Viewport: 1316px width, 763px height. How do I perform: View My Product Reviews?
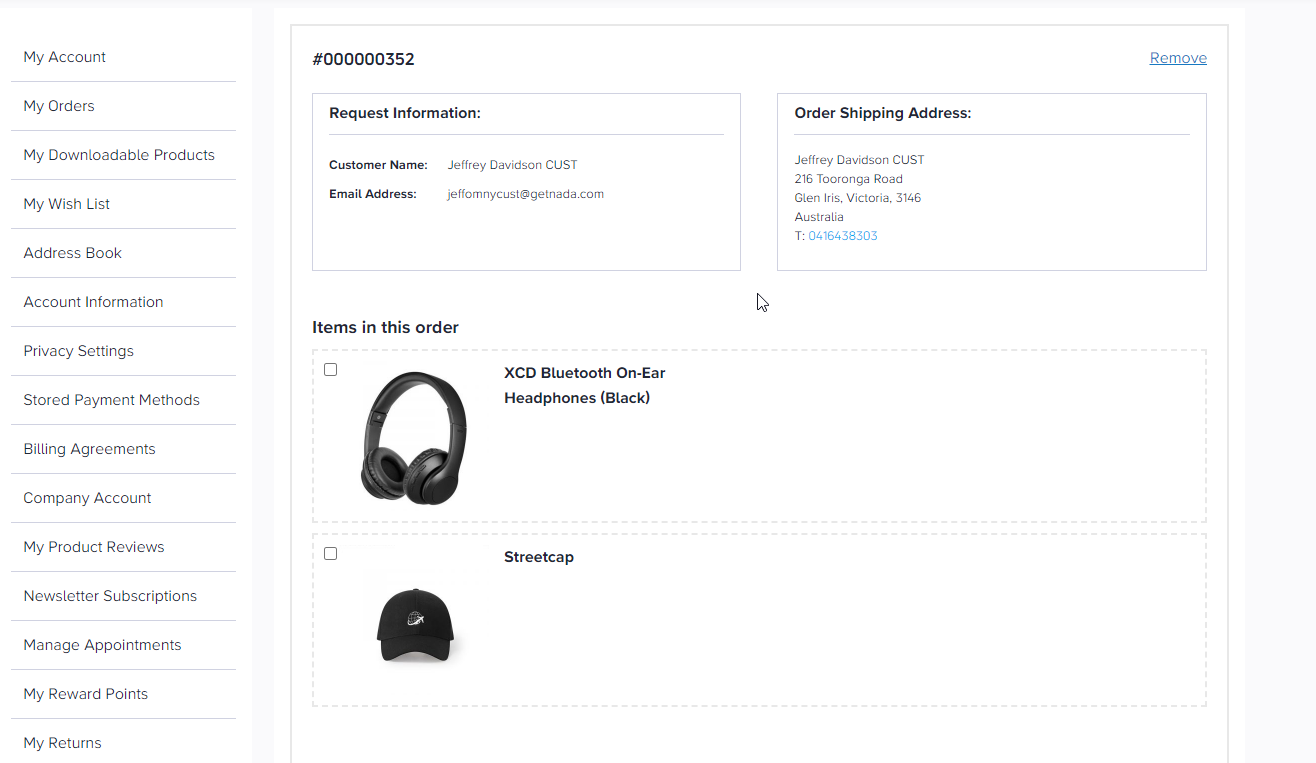click(94, 547)
